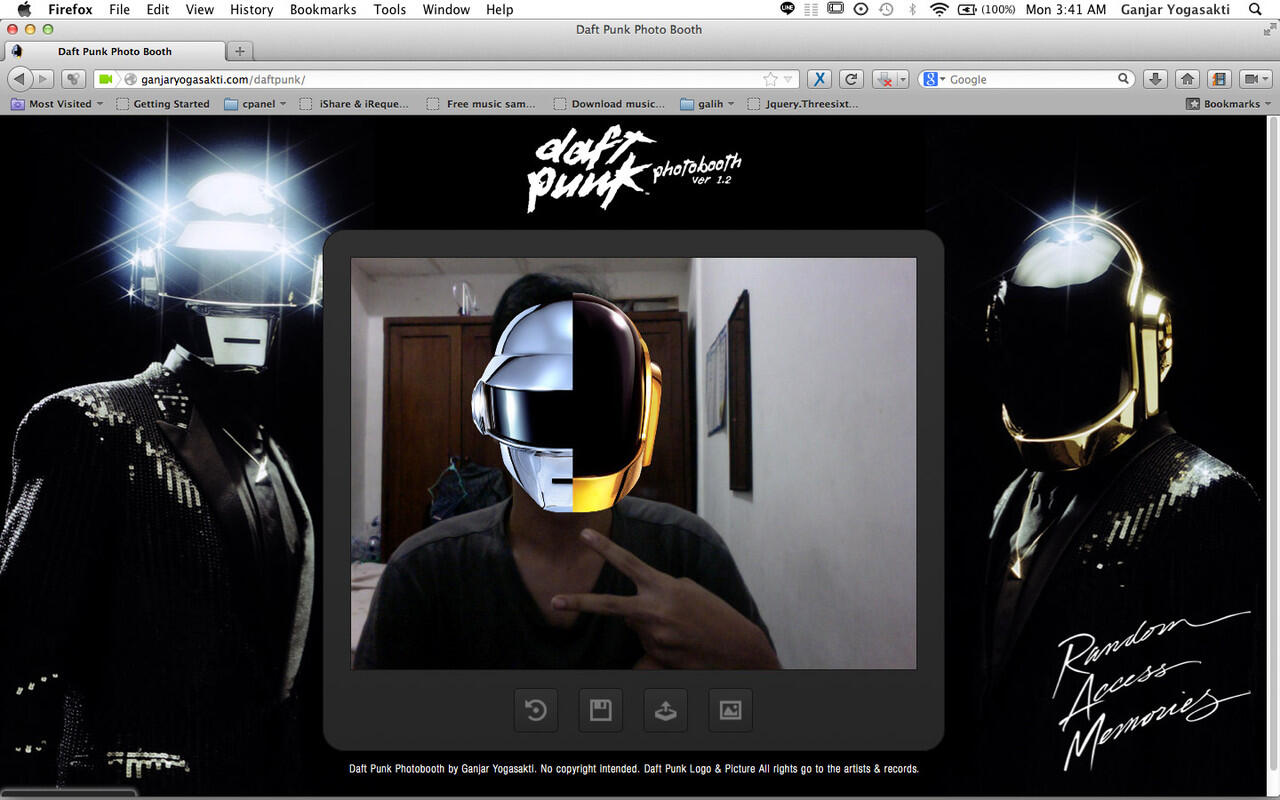Open the File menu
This screenshot has width=1280, height=800.
point(119,9)
